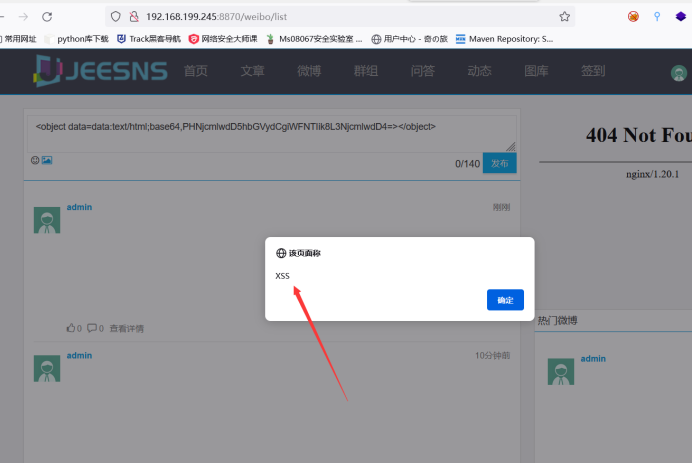The image size is (692, 464).
Task: Grab the textarea resize handle
Action: click(x=511, y=147)
